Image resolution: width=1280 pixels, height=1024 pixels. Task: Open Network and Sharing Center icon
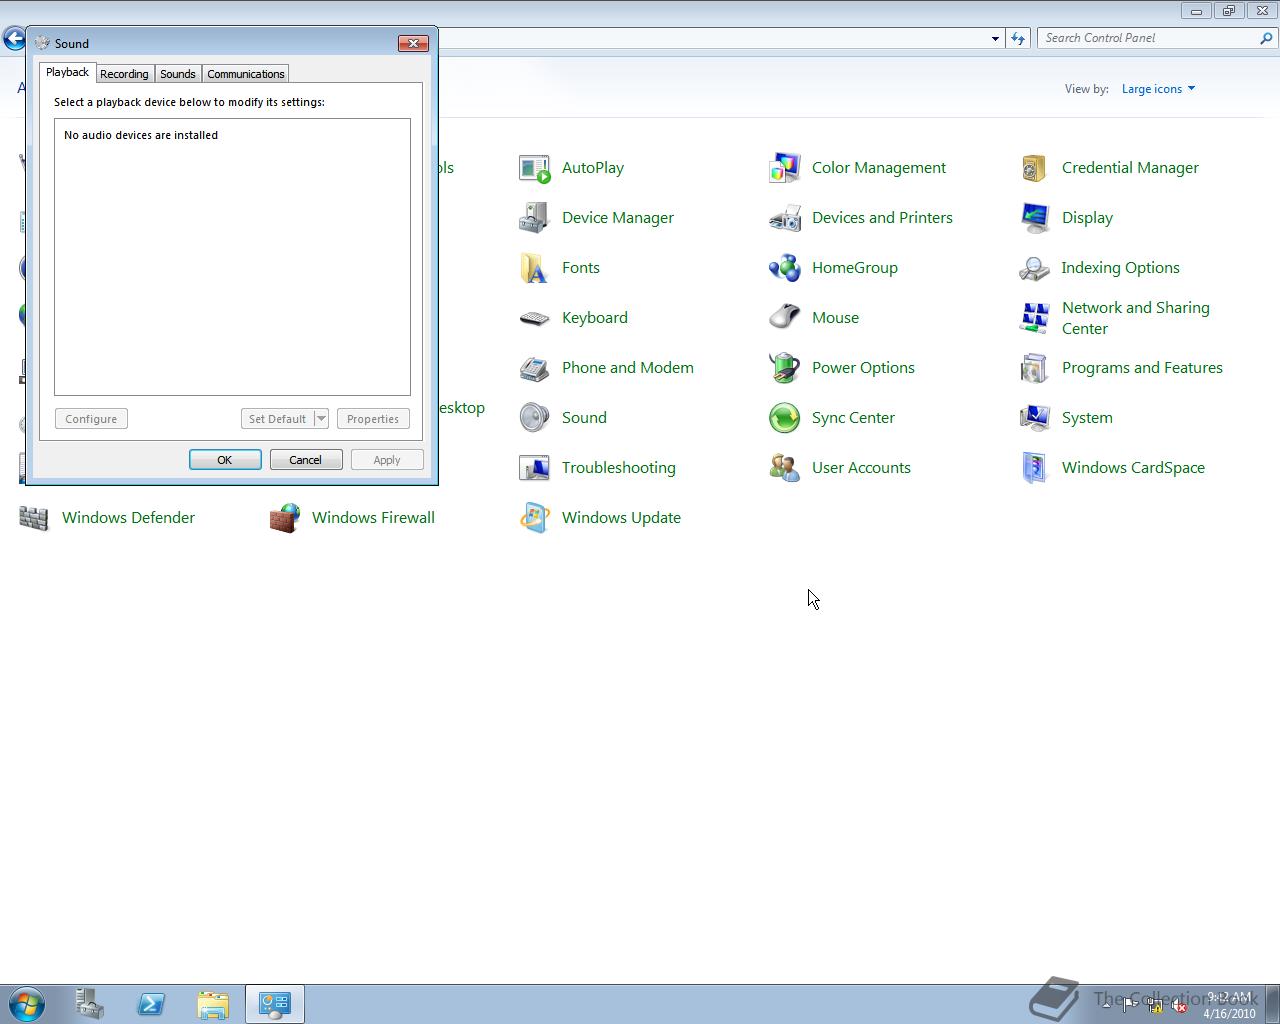click(1035, 318)
